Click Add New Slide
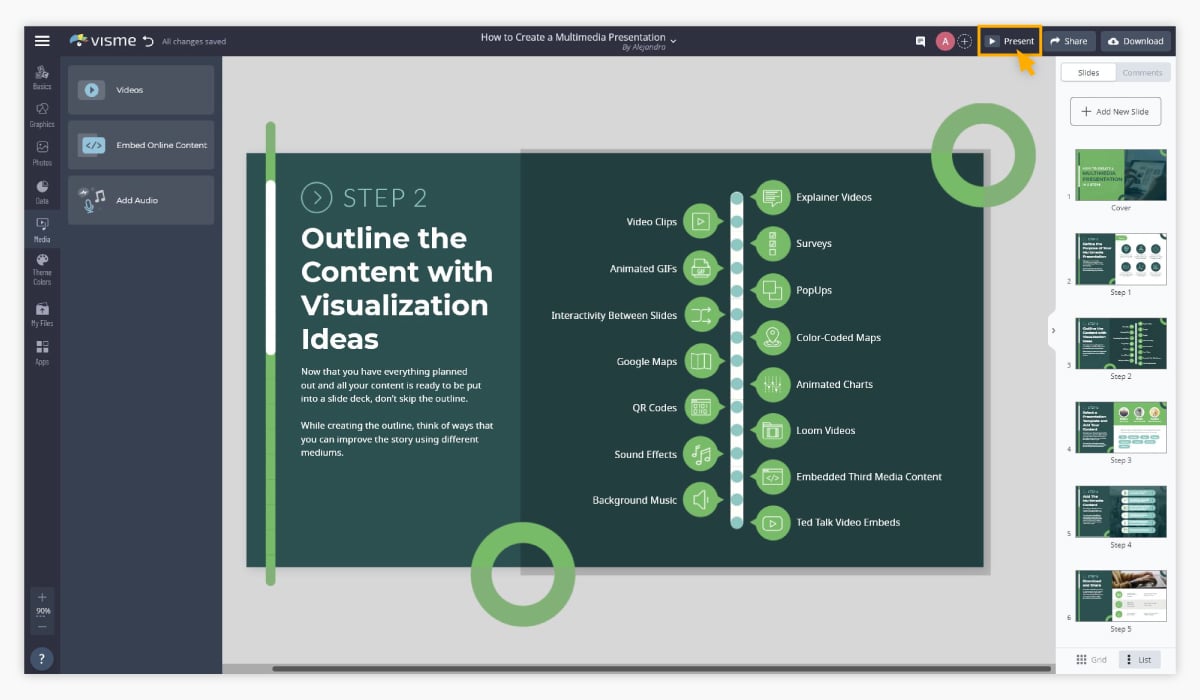Viewport: 1200px width, 700px height. coord(1115,111)
